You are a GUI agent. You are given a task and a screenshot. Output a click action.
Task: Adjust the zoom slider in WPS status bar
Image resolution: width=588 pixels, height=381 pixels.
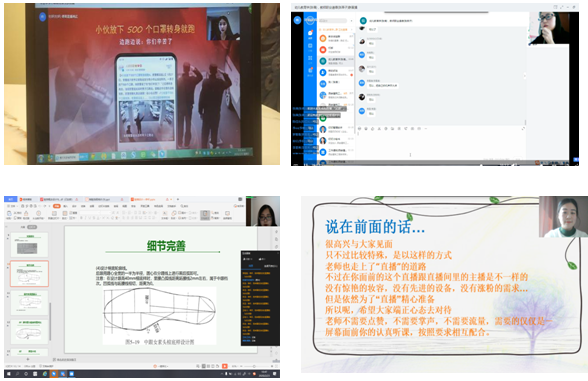(255, 366)
